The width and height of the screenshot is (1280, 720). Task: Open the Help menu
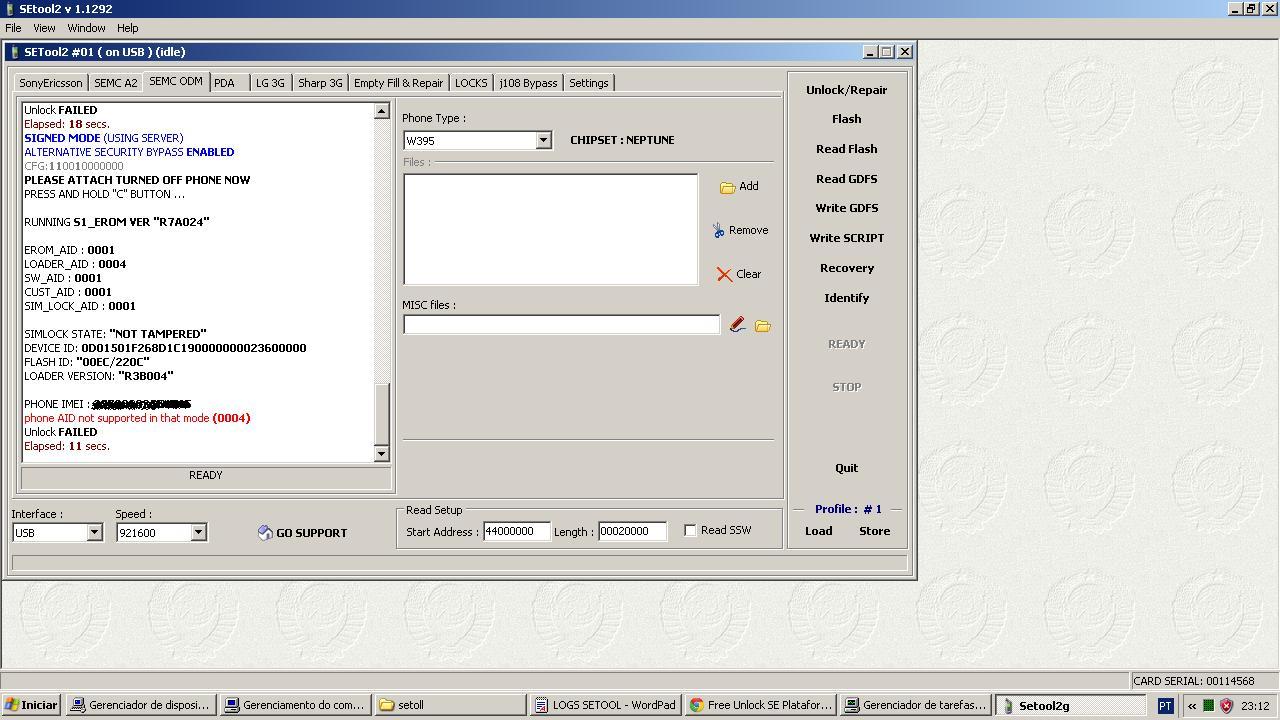click(x=127, y=28)
